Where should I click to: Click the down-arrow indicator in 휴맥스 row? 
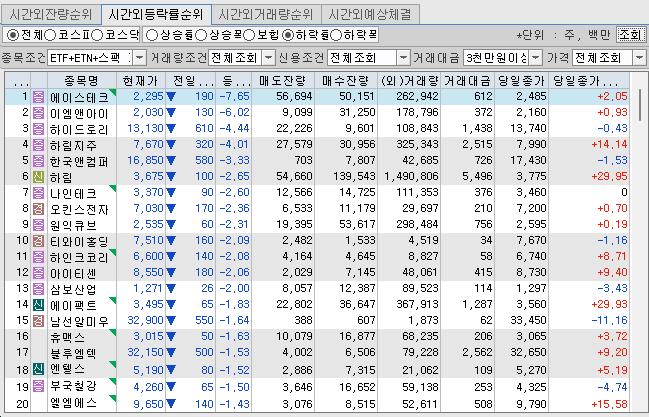(171, 337)
